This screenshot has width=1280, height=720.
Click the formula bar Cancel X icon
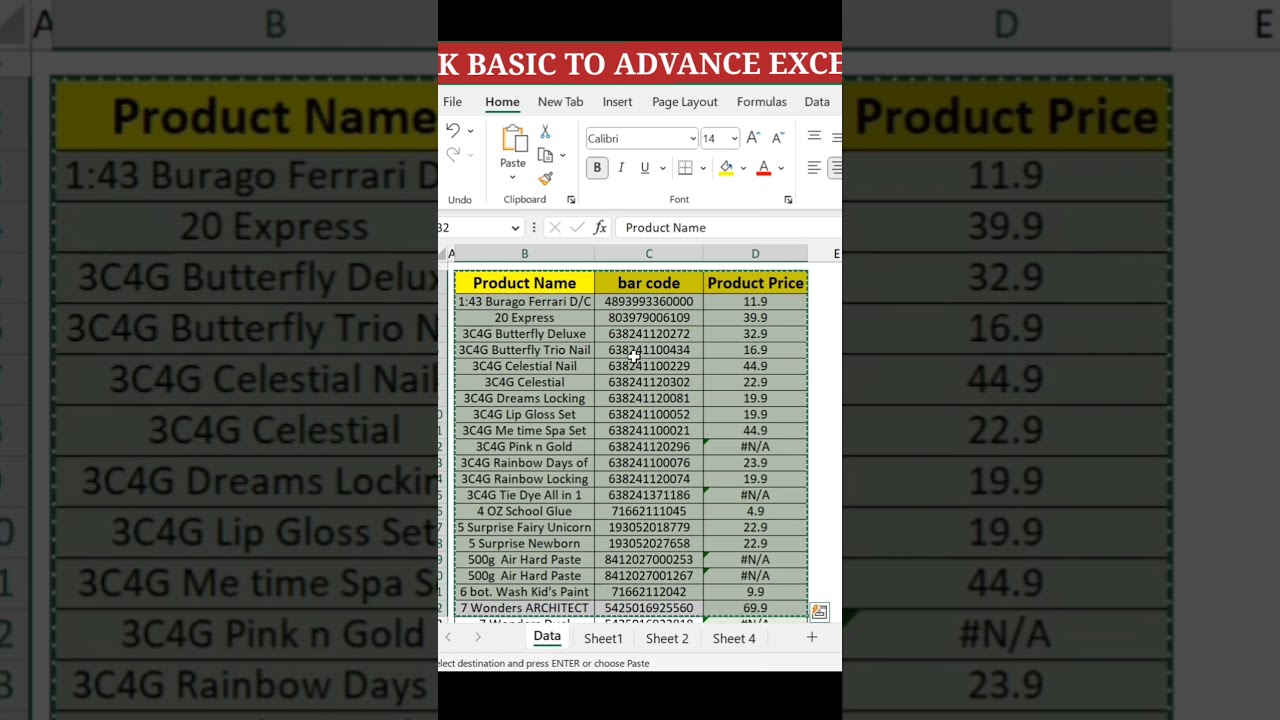point(555,228)
